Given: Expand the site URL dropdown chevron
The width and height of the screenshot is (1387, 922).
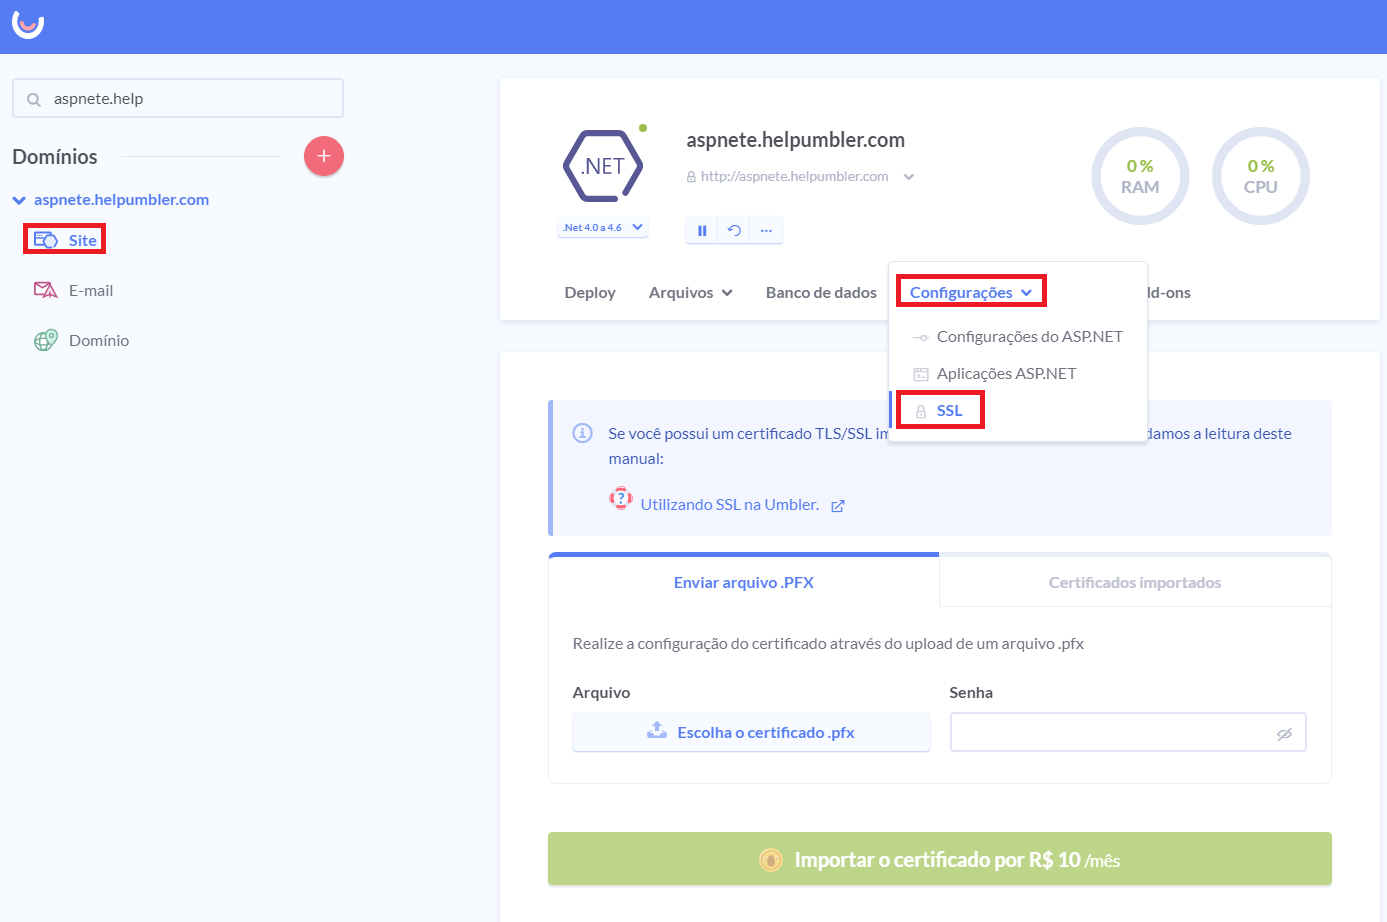Looking at the screenshot, I should (x=909, y=177).
